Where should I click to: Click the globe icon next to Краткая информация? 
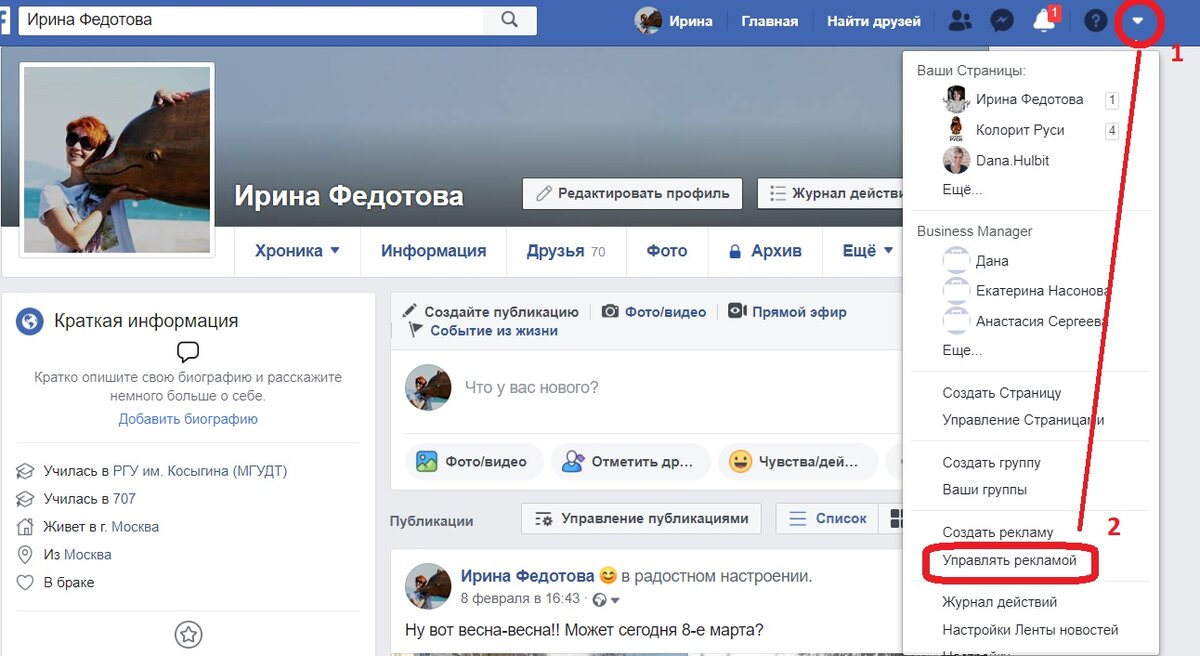pyautogui.click(x=30, y=321)
